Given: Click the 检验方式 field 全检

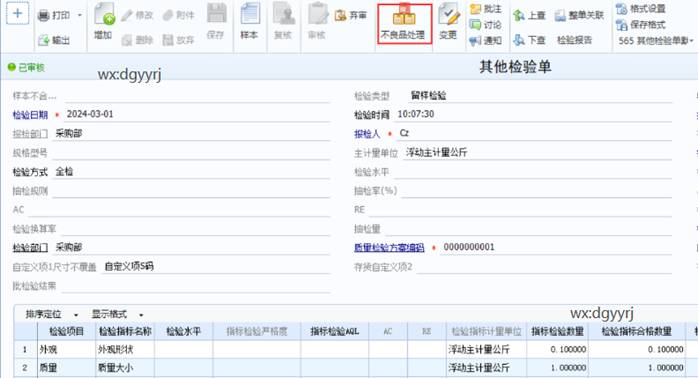Looking at the screenshot, I should pos(191,172).
